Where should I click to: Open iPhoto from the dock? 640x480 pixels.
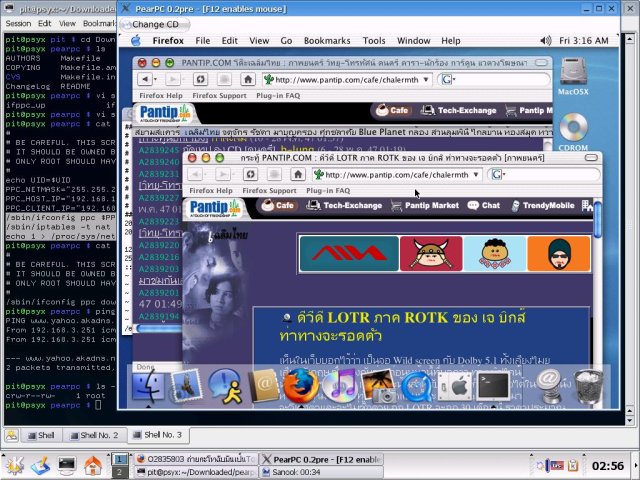pos(378,386)
